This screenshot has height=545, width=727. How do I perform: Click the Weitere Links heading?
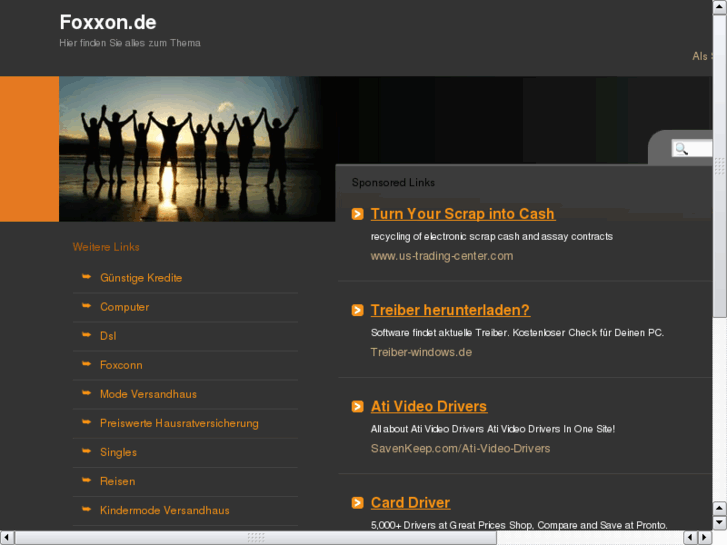pos(106,247)
